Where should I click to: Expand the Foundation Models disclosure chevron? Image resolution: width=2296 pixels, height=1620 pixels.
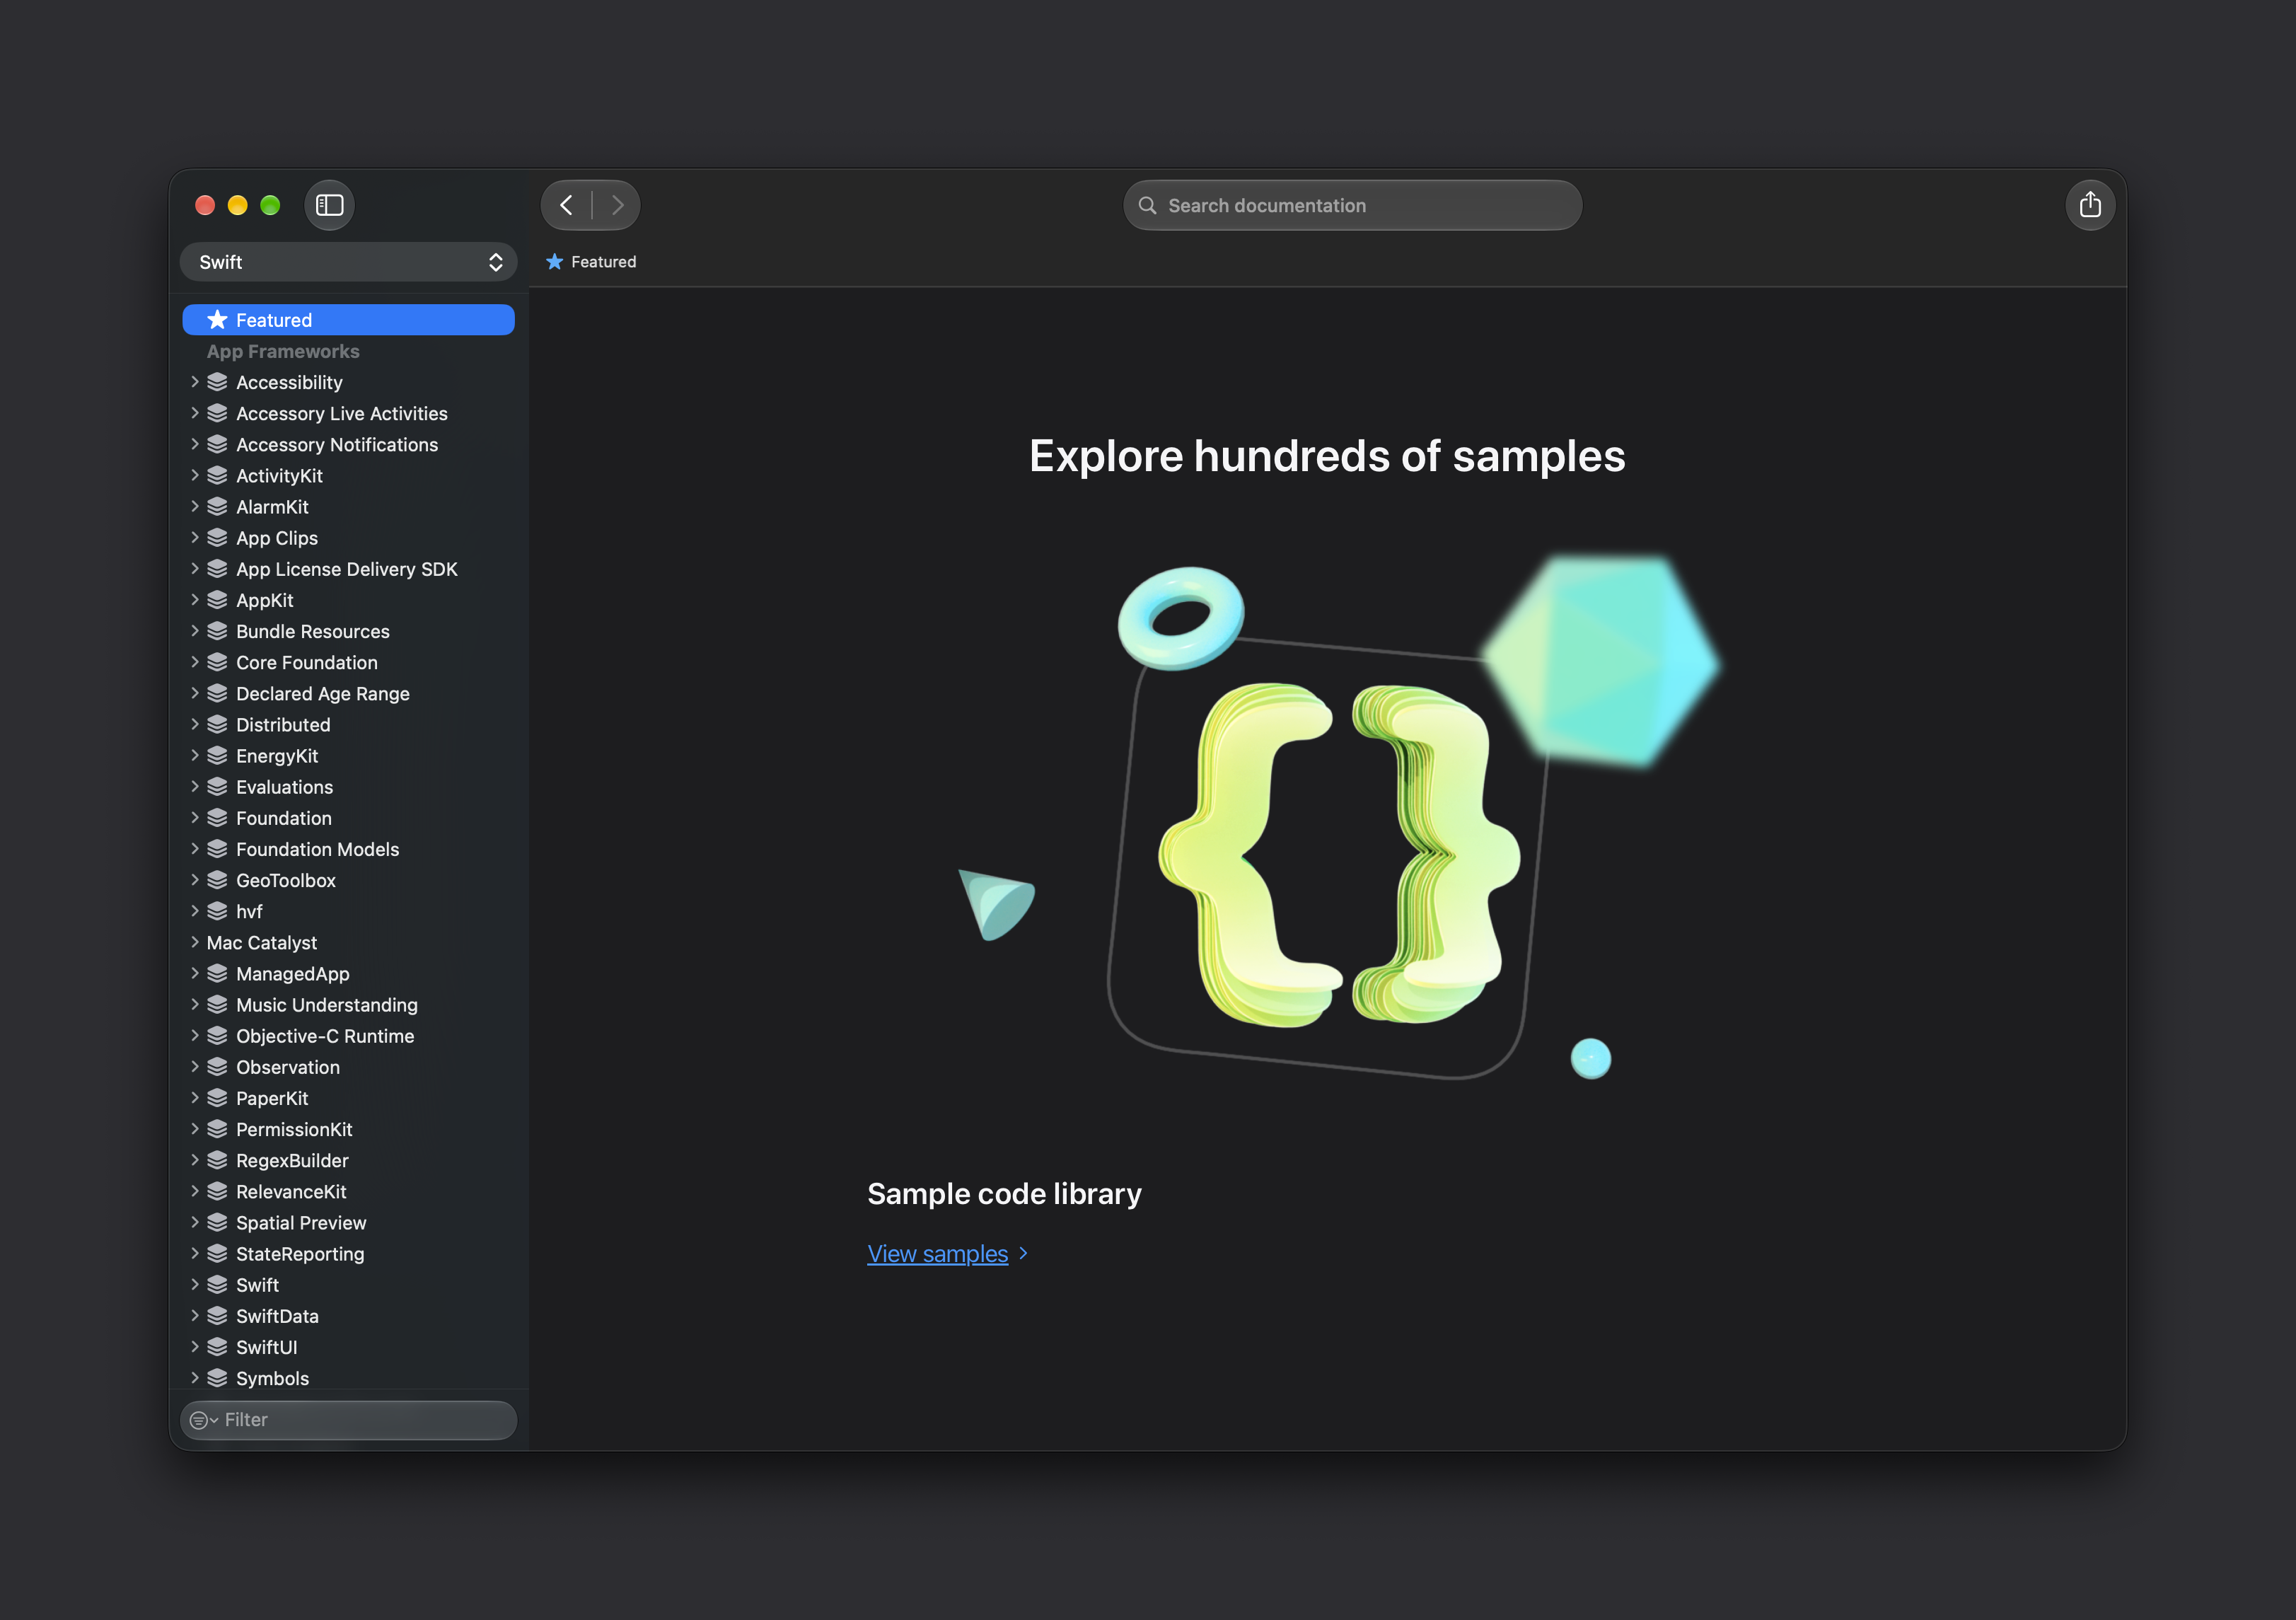[195, 849]
